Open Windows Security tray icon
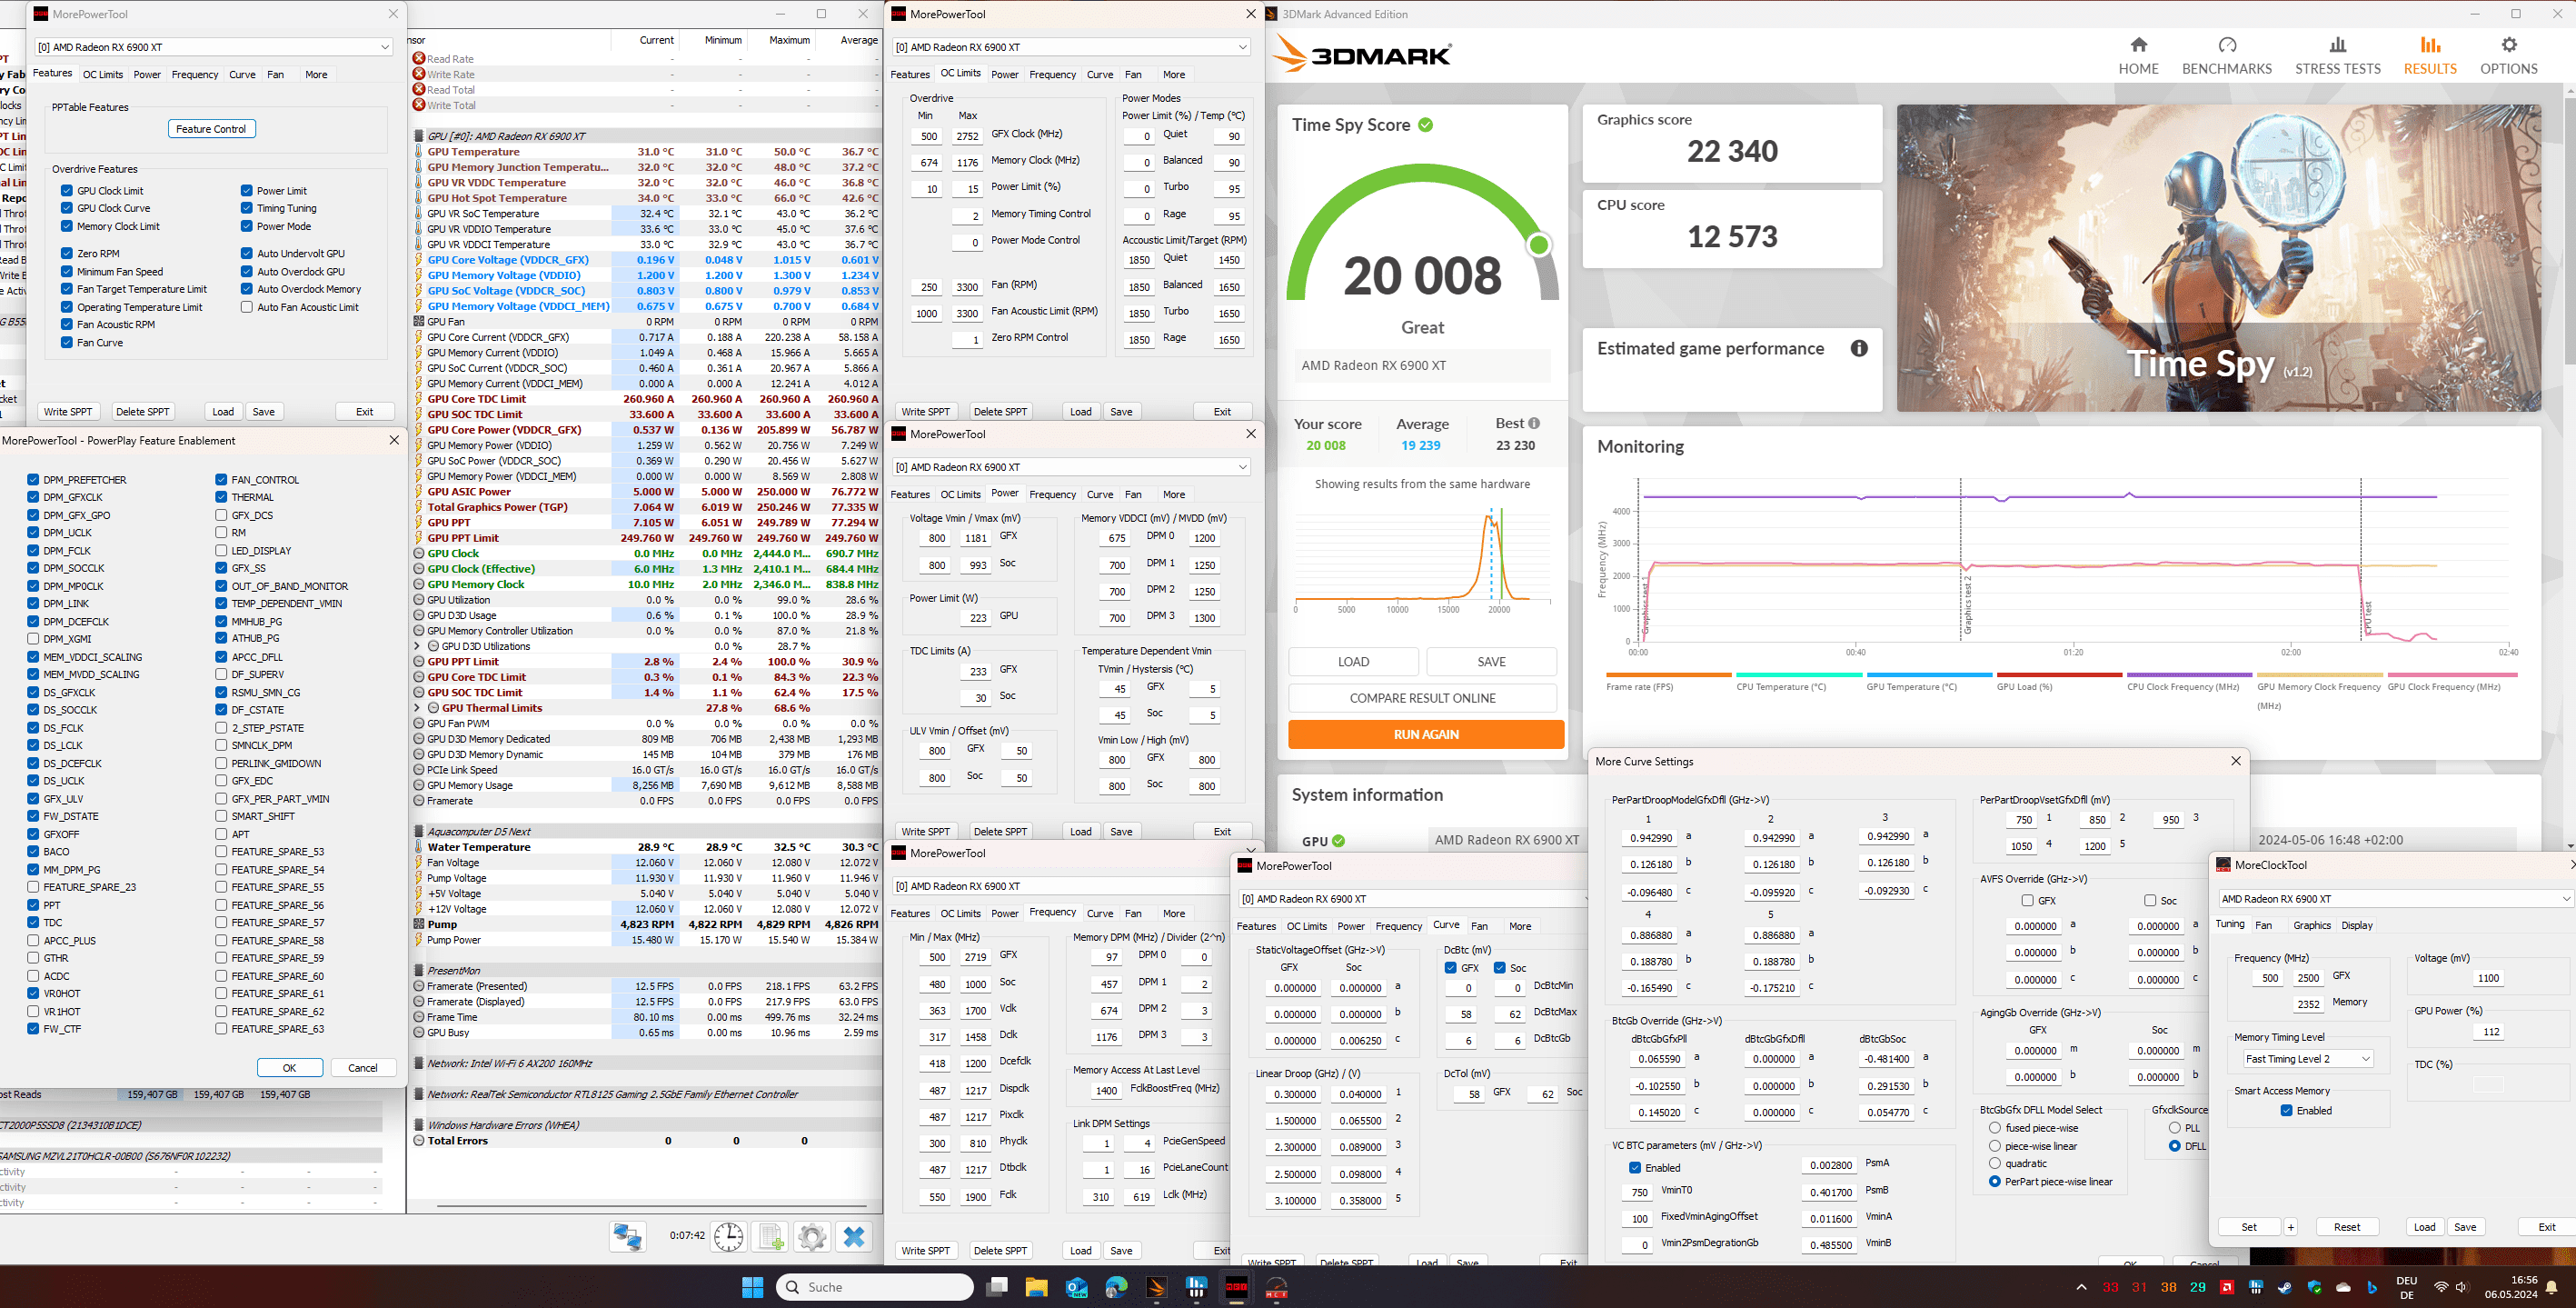Screen dimensions: 2576x1308 coord(2314,1287)
